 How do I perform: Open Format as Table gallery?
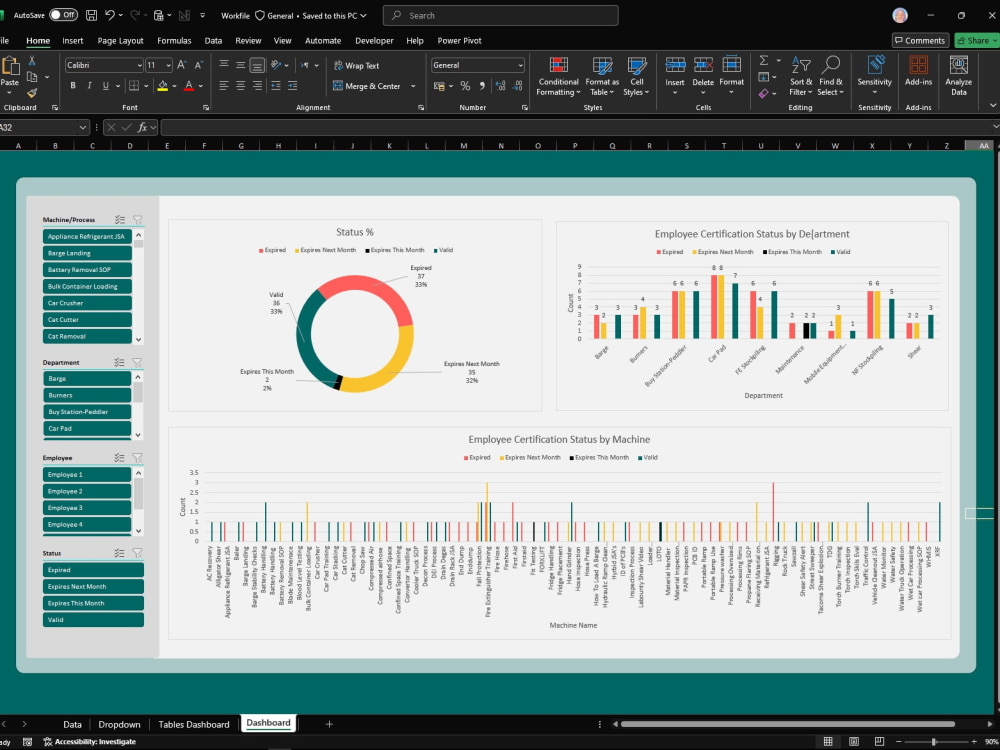point(602,77)
